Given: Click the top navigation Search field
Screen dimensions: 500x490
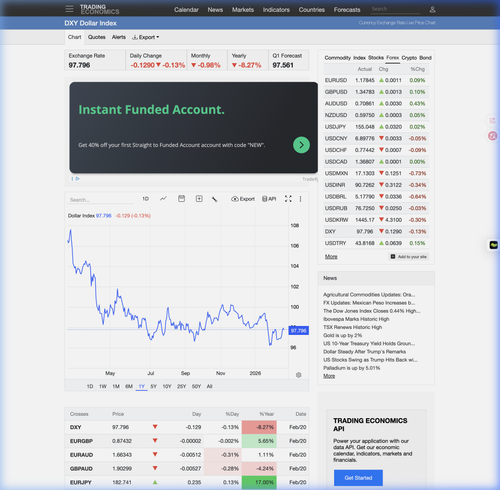Looking at the screenshot, I should tap(395, 9).
